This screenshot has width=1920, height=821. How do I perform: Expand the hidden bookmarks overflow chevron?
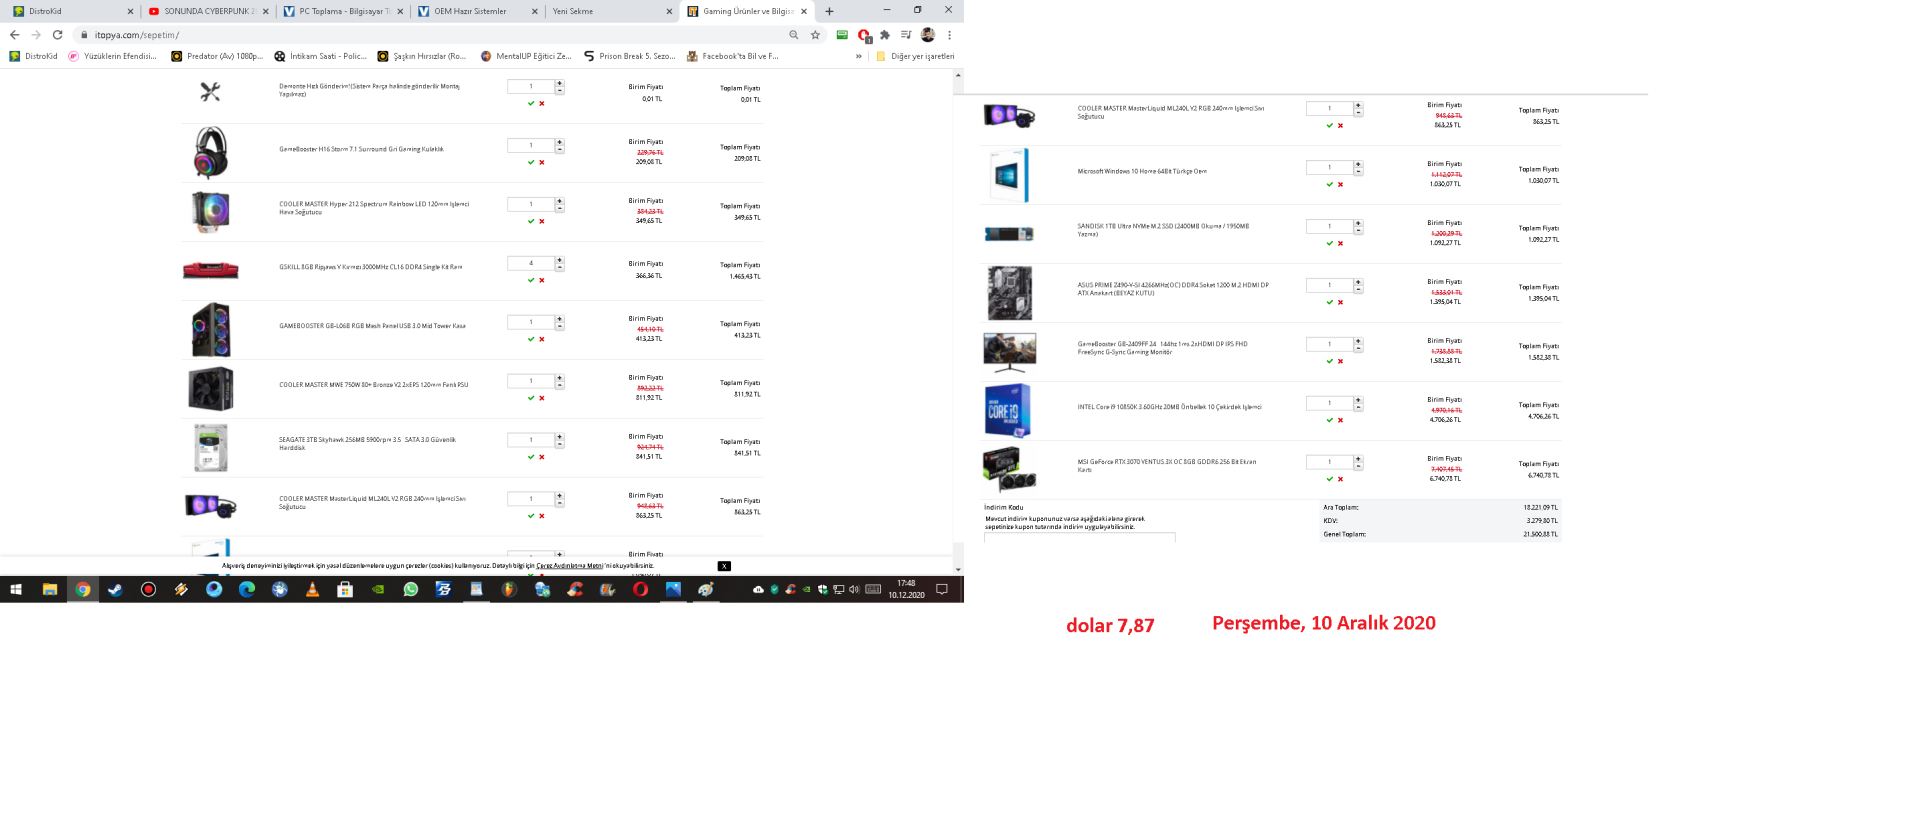click(x=859, y=56)
